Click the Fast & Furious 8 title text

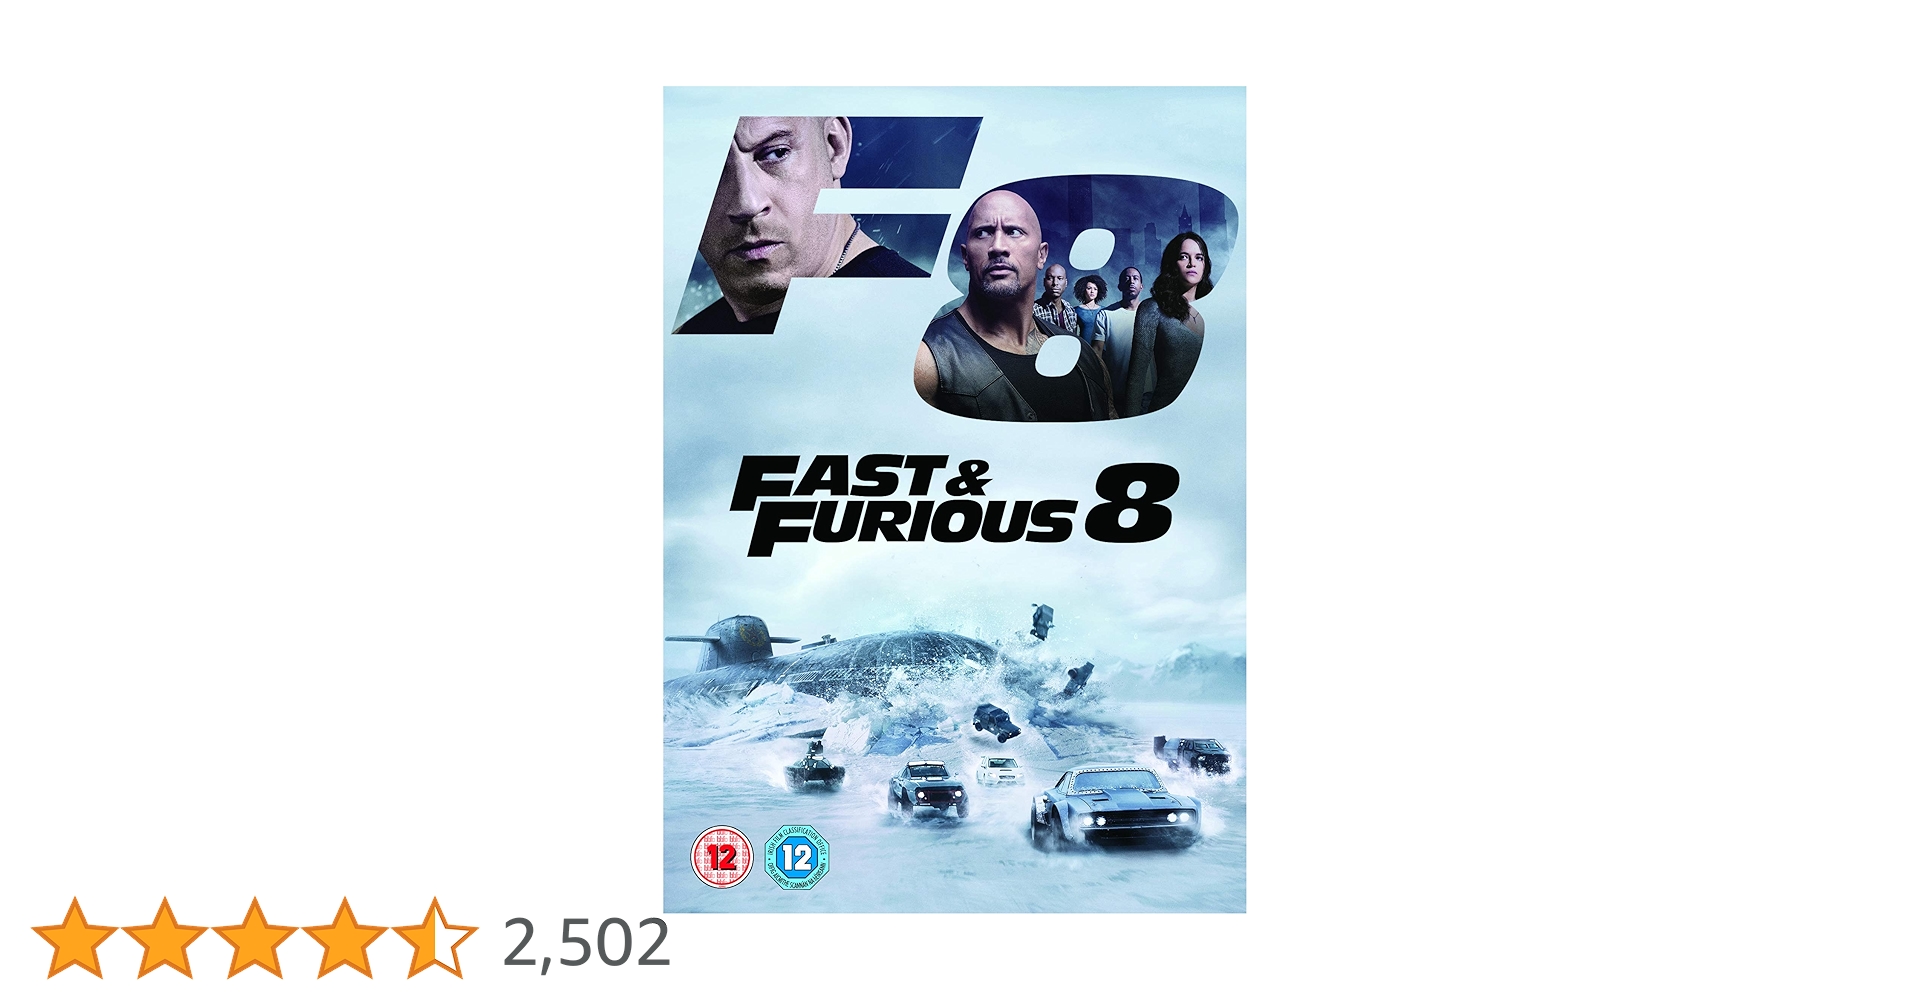pyautogui.click(x=952, y=508)
